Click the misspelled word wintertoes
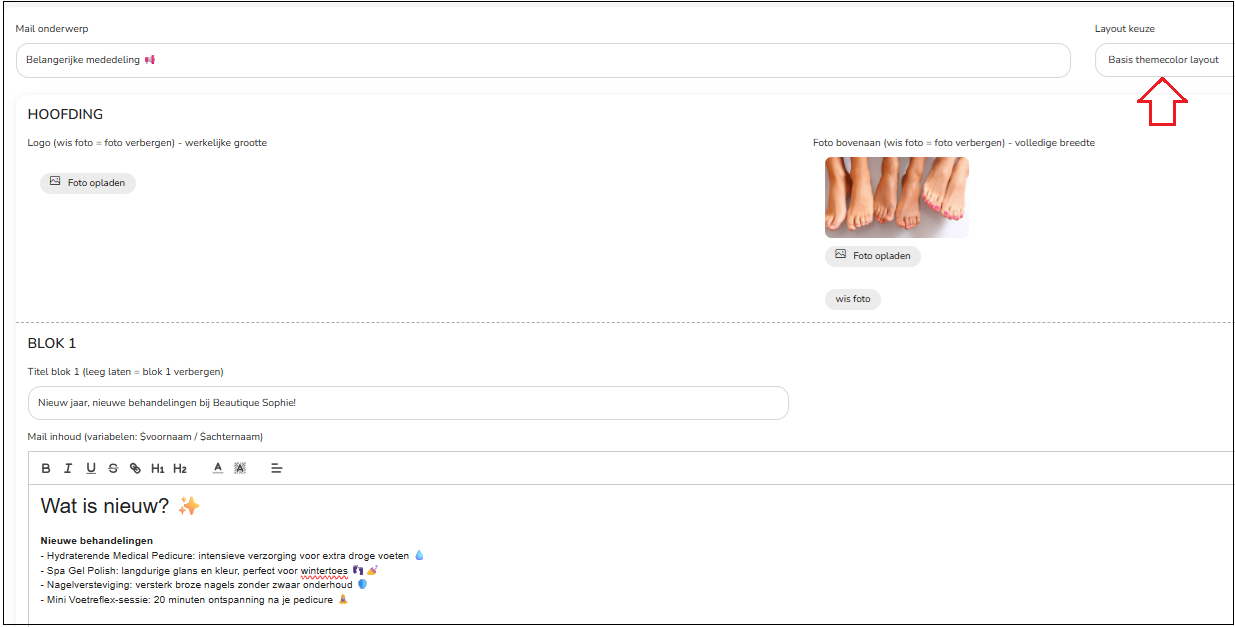Screen dimensions: 1235x627 [324, 570]
